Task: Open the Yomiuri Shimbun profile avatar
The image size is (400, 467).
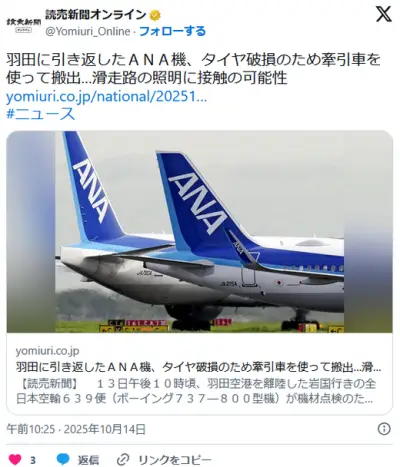Action: coord(24,24)
